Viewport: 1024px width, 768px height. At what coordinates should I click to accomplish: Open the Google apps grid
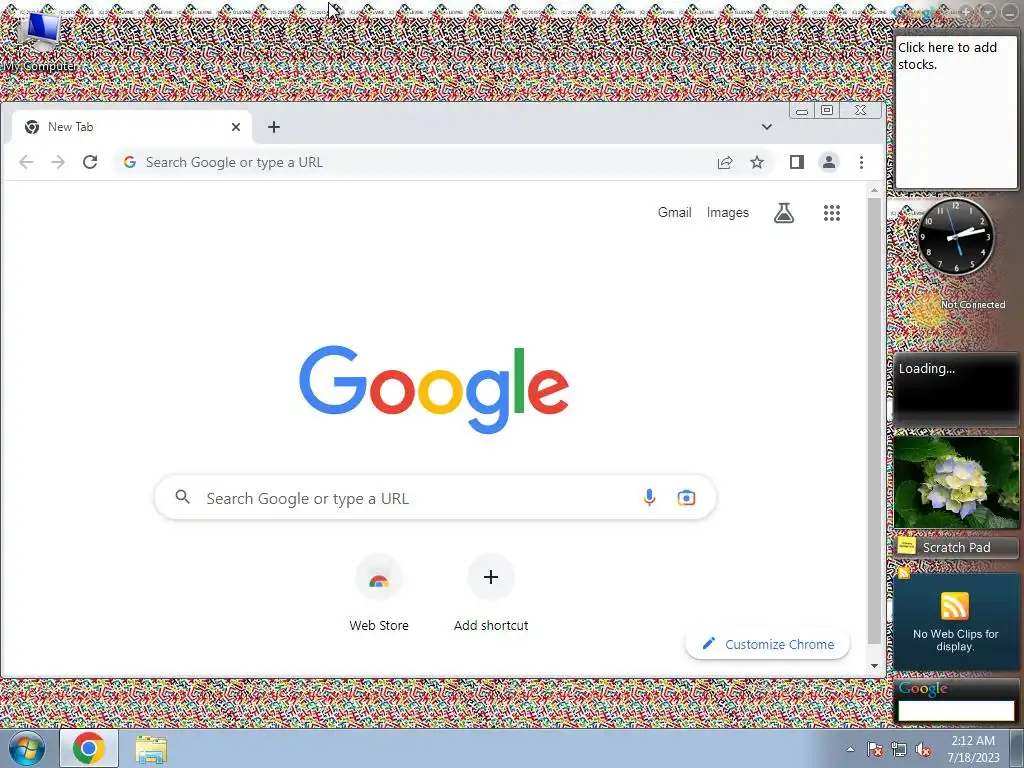[831, 213]
